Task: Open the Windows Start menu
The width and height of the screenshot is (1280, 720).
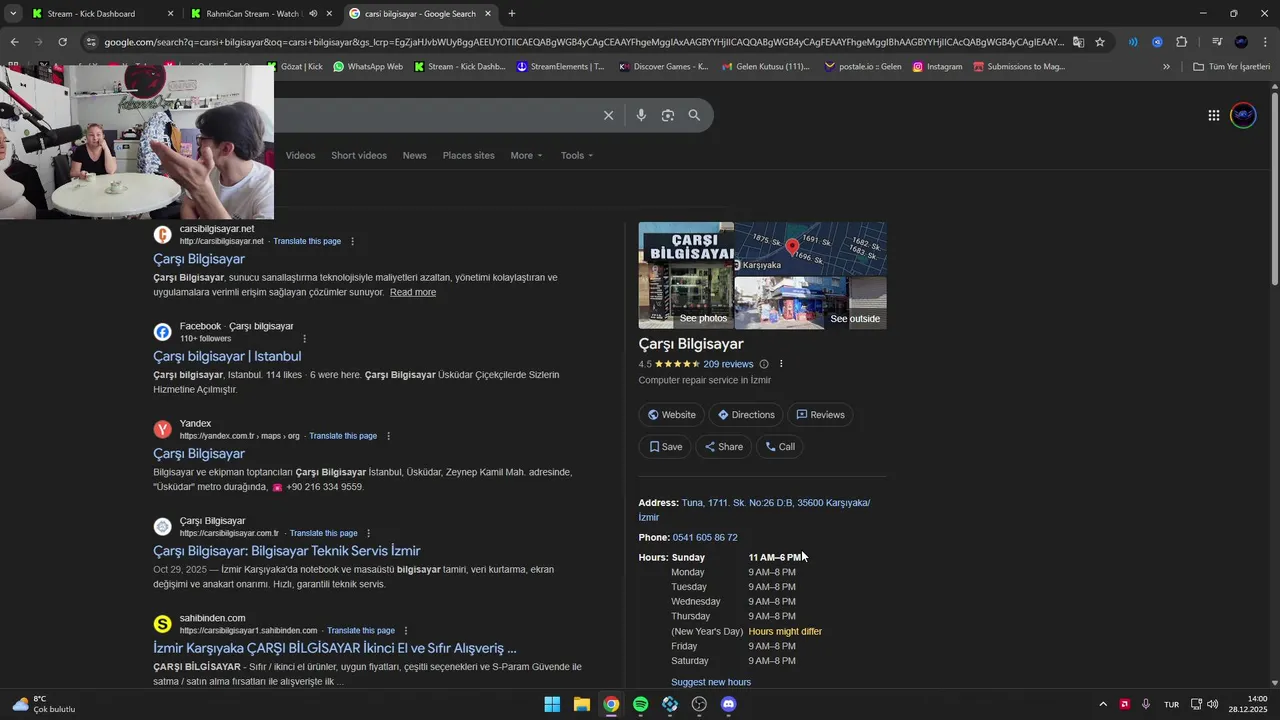Action: (x=552, y=704)
